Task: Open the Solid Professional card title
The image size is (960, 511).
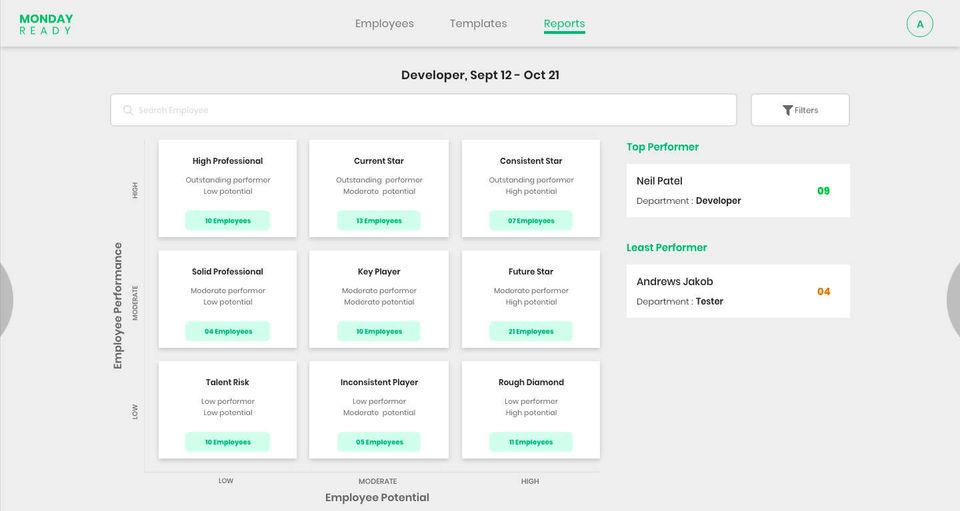Action: click(x=228, y=272)
